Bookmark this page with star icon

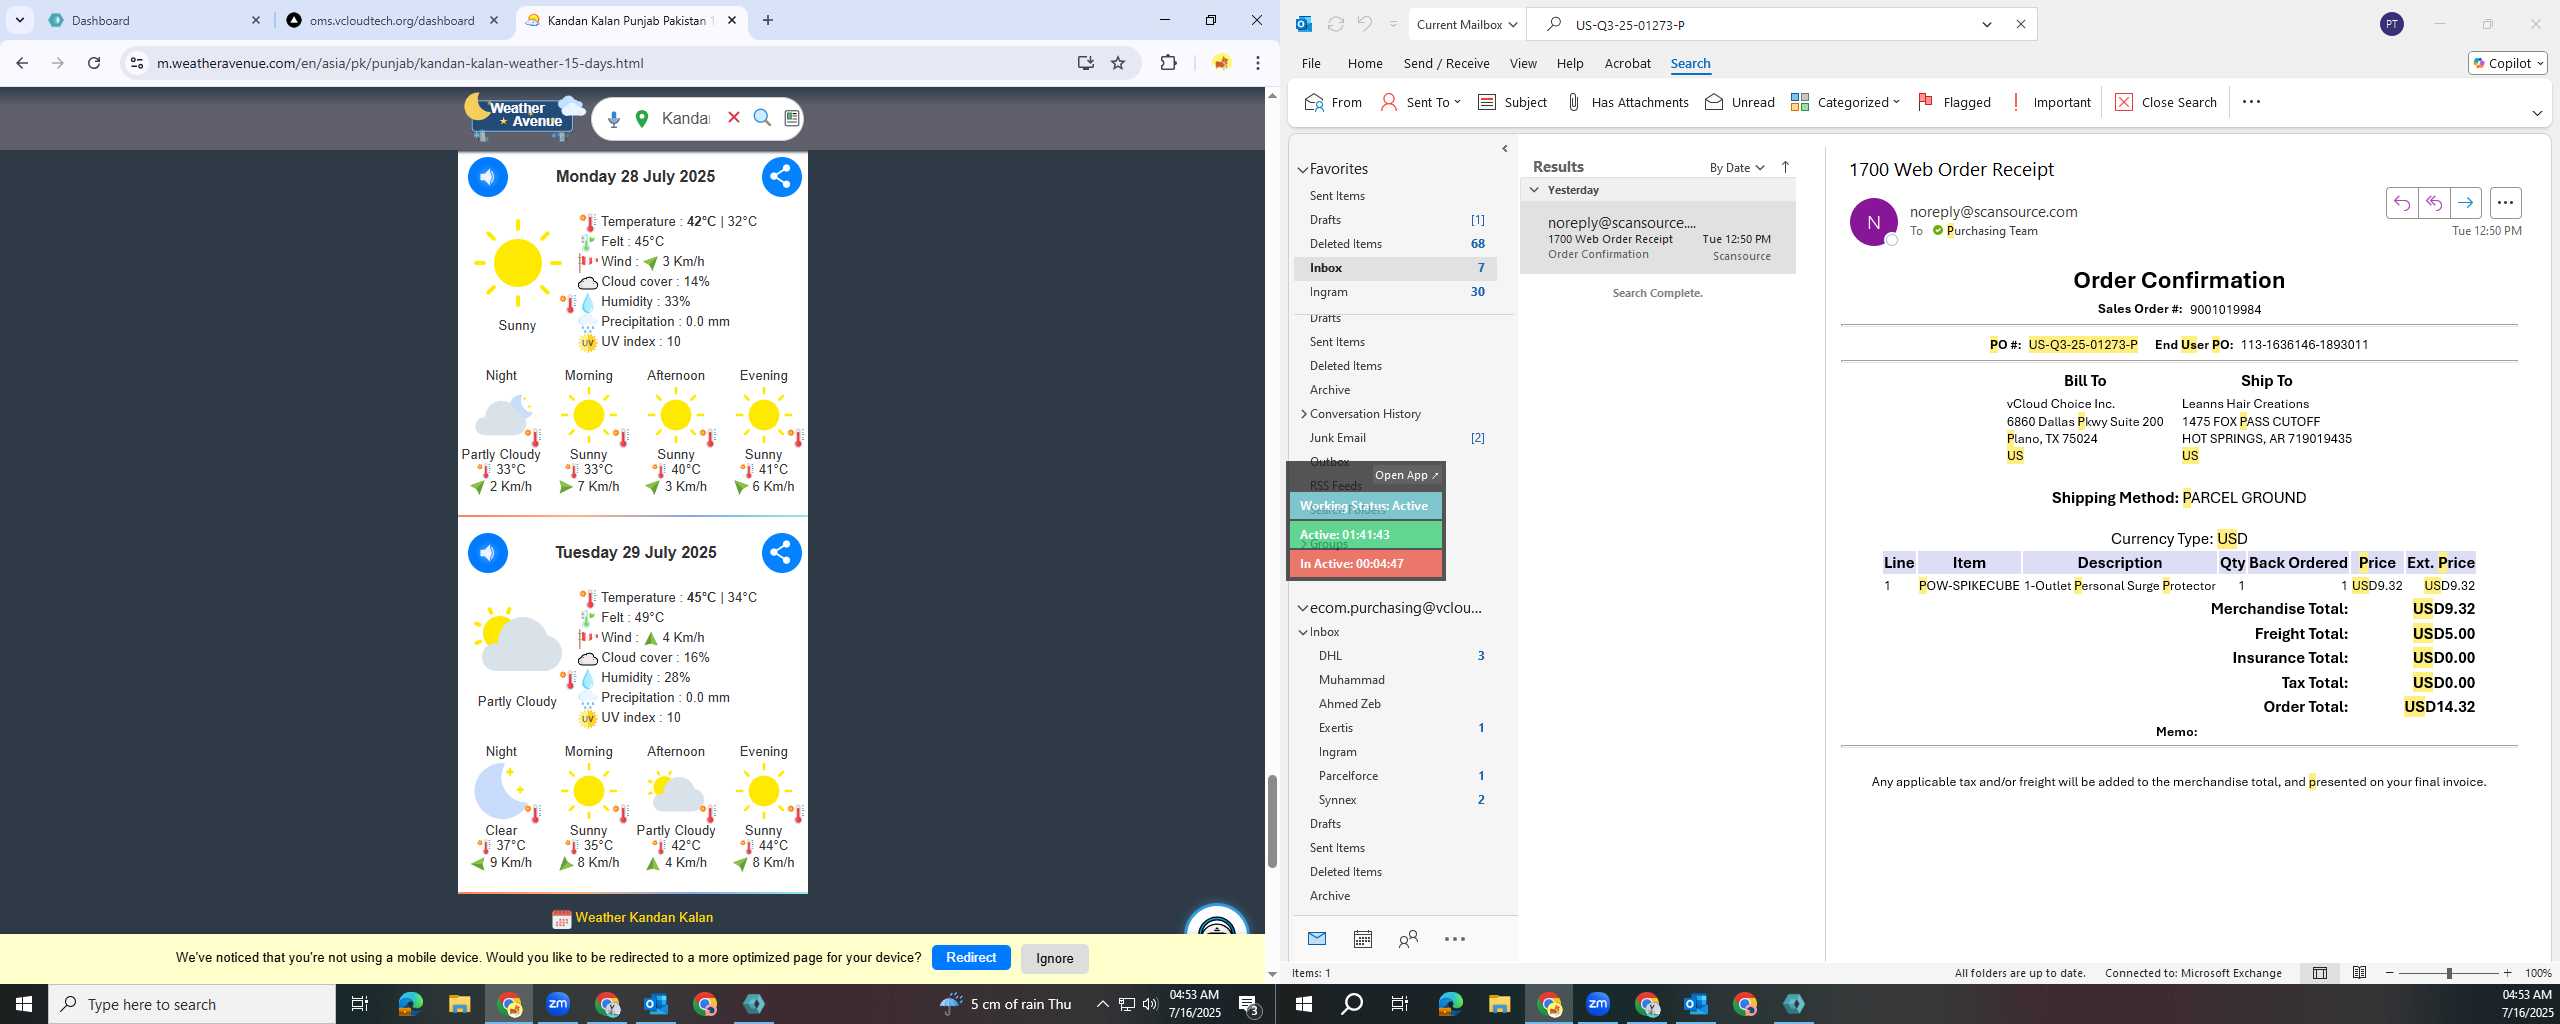[x=1118, y=63]
